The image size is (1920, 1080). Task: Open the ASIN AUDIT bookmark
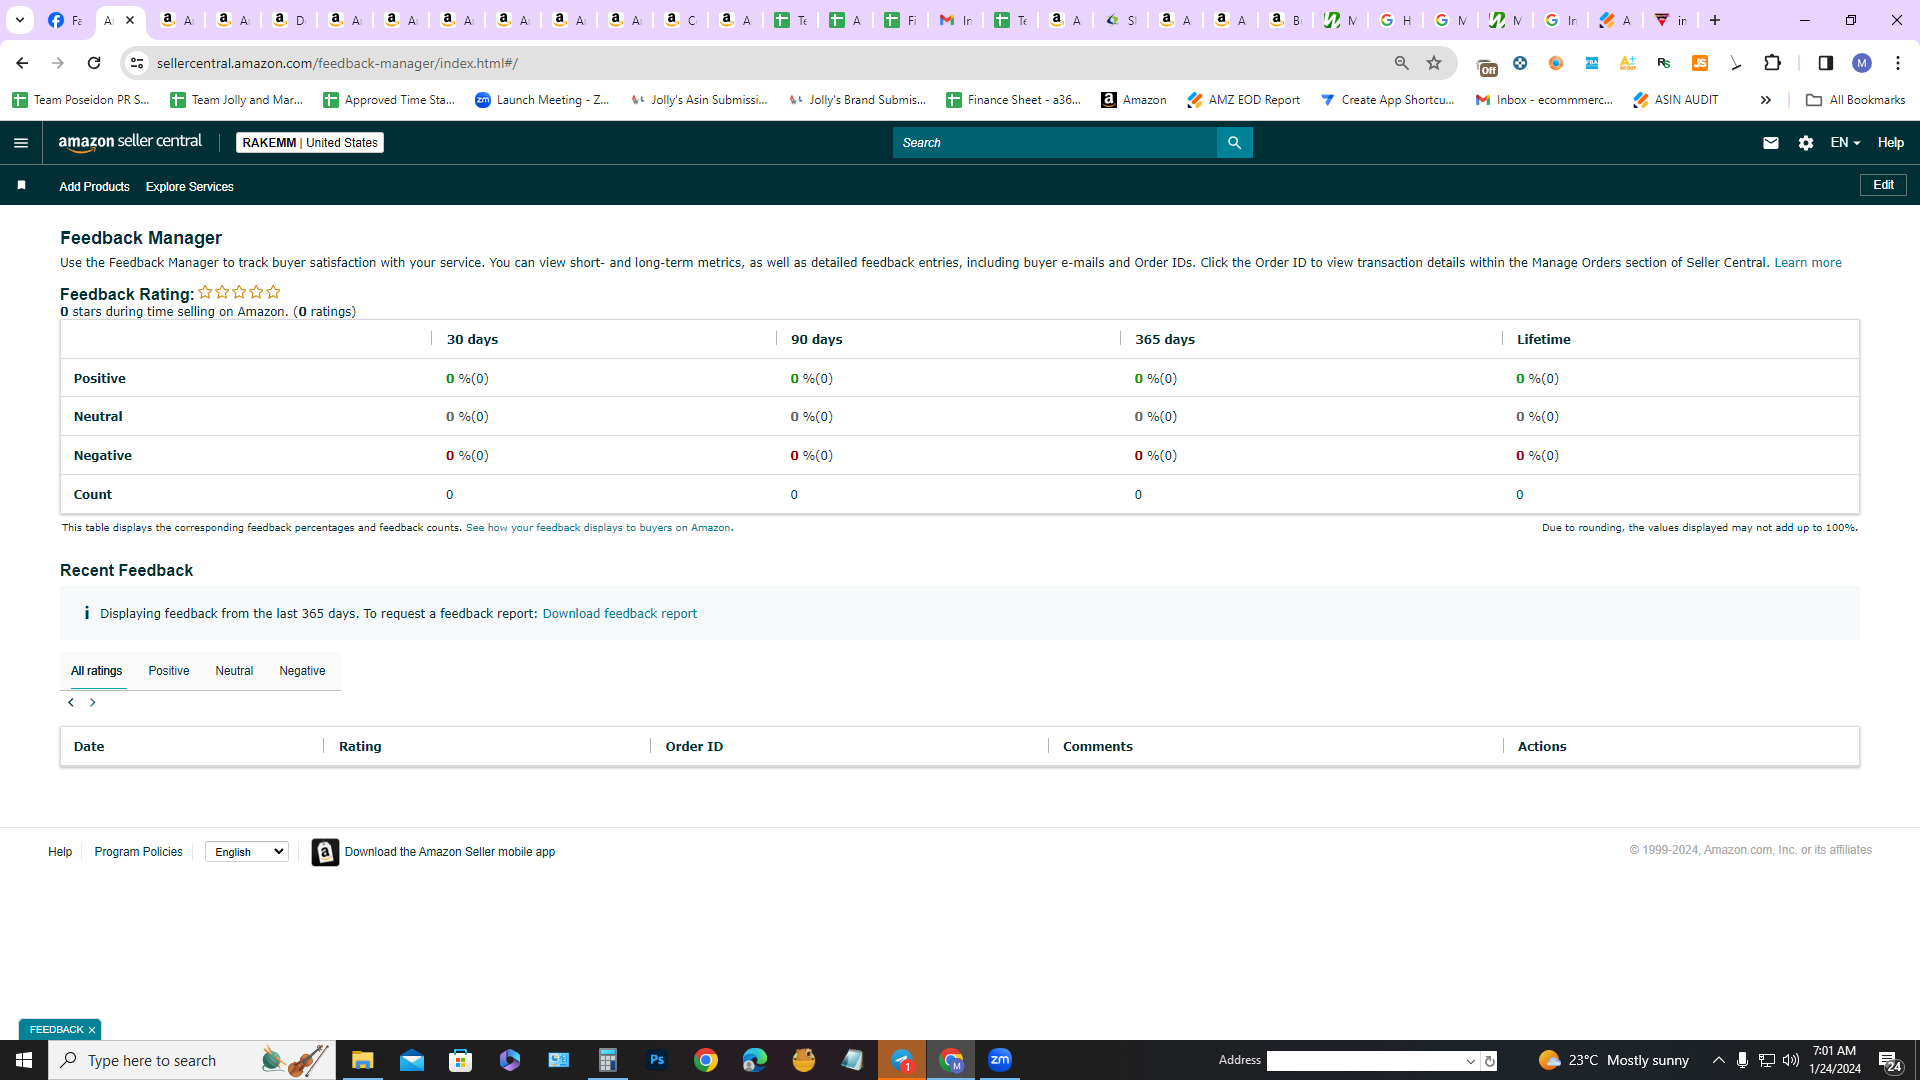[x=1676, y=100]
